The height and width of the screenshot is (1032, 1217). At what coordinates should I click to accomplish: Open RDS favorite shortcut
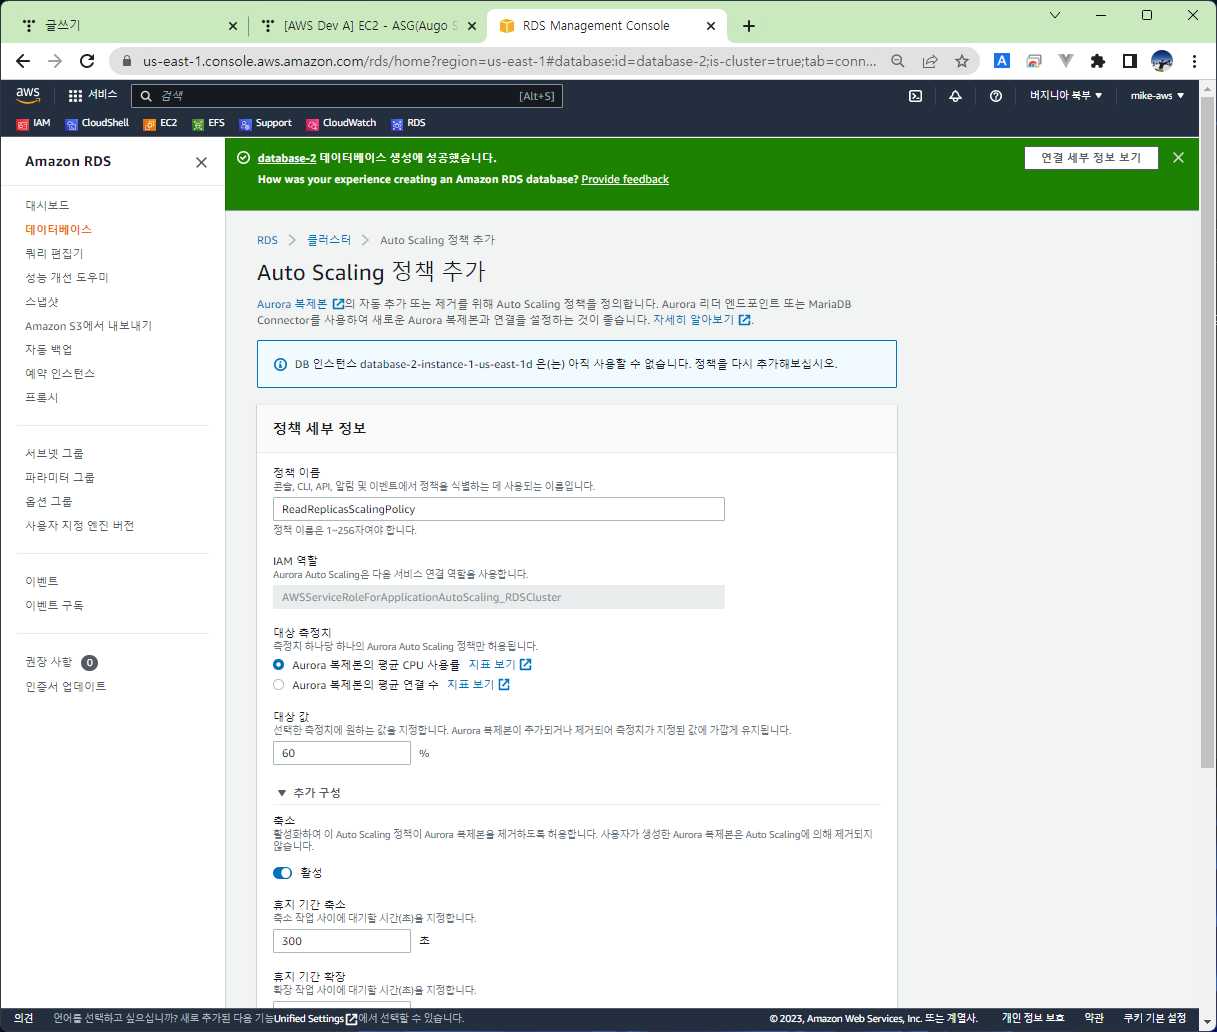(408, 123)
